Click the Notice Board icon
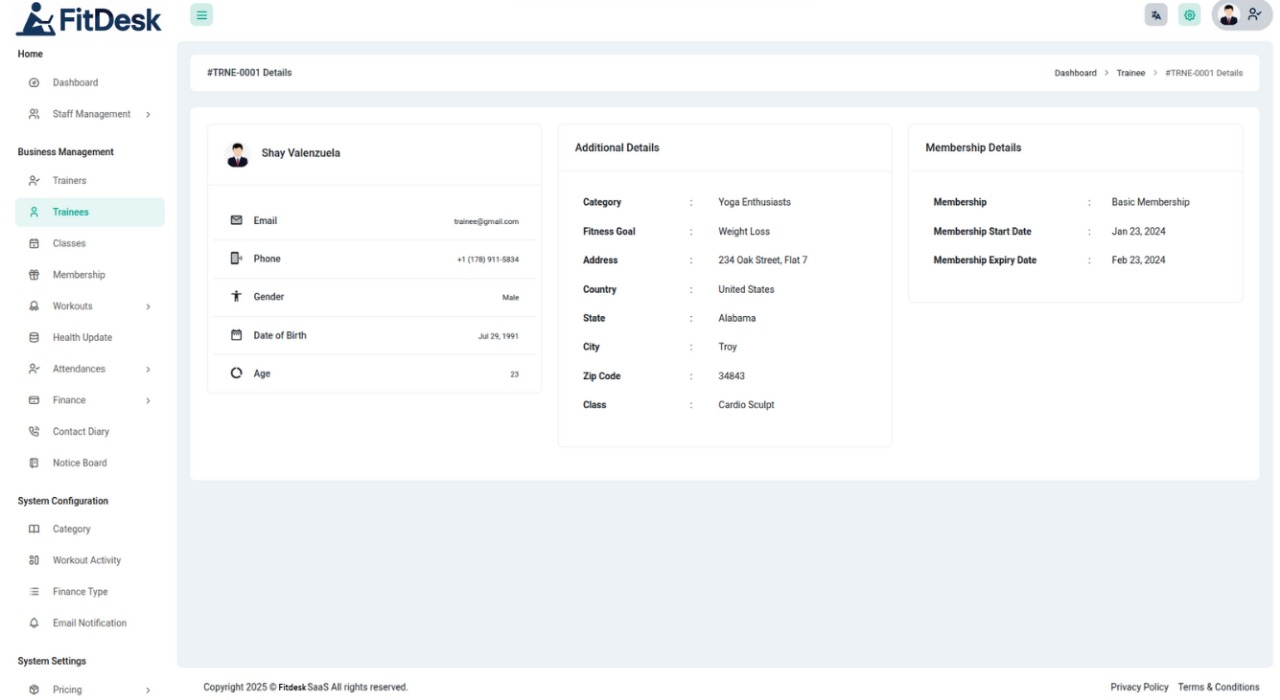Image resolution: width=1280 pixels, height=700 pixels. tap(34, 463)
